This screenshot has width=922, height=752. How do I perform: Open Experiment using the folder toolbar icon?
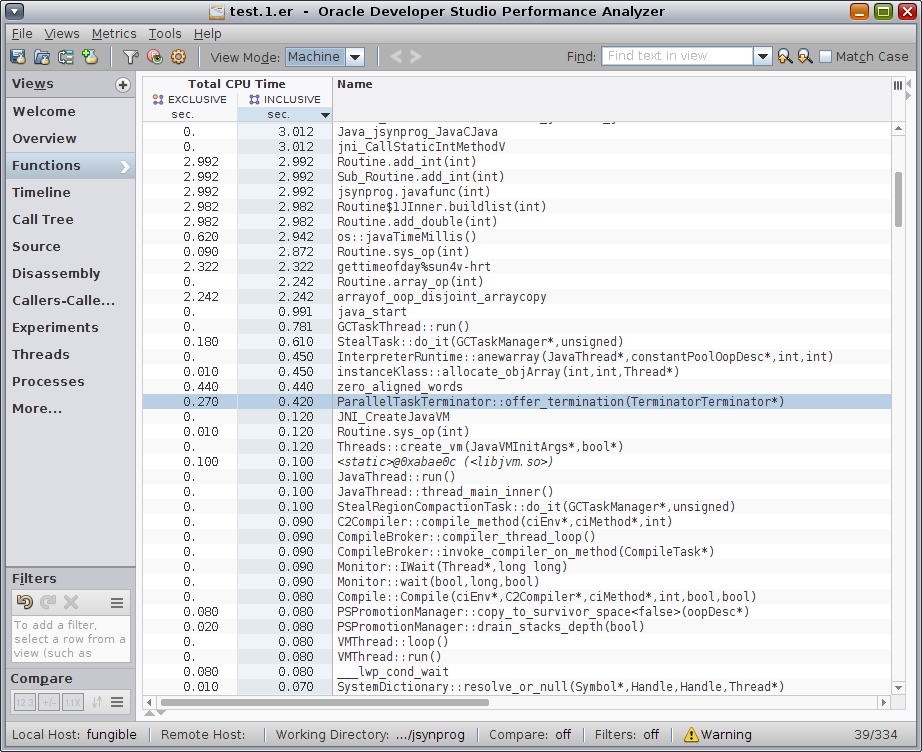pyautogui.click(x=42, y=56)
